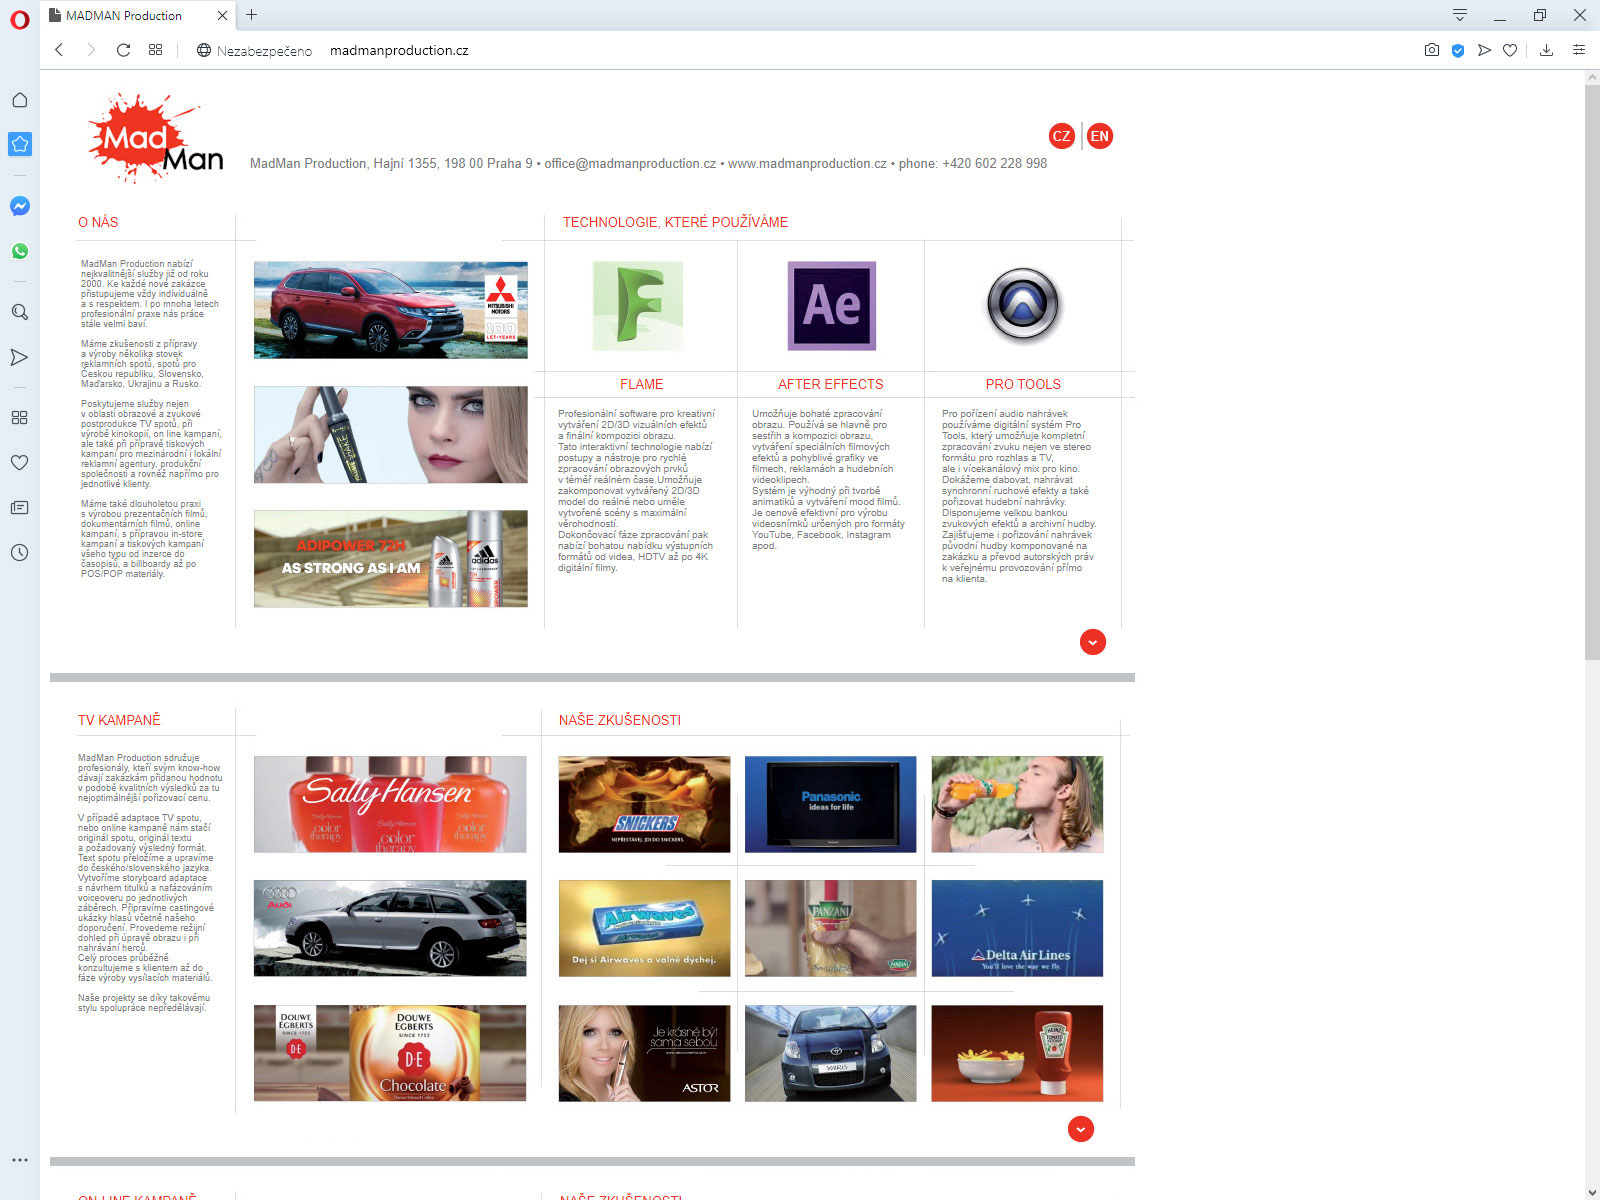Reload the current page

(123, 50)
